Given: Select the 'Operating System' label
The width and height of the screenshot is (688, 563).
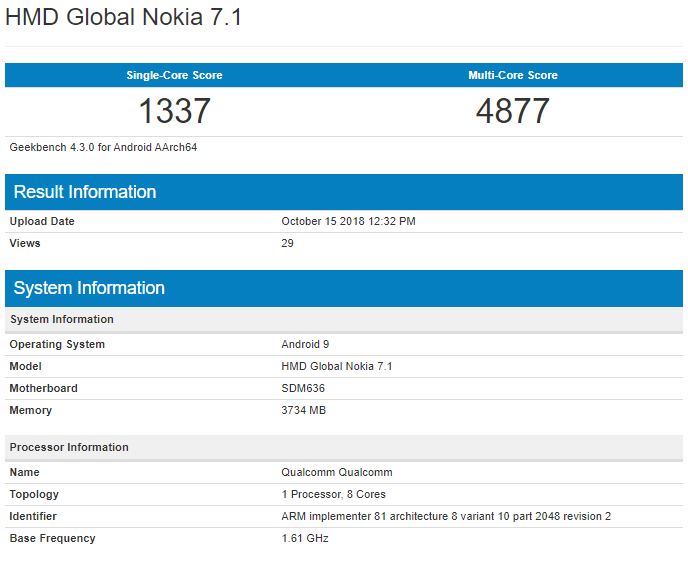Looking at the screenshot, I should pos(57,344).
